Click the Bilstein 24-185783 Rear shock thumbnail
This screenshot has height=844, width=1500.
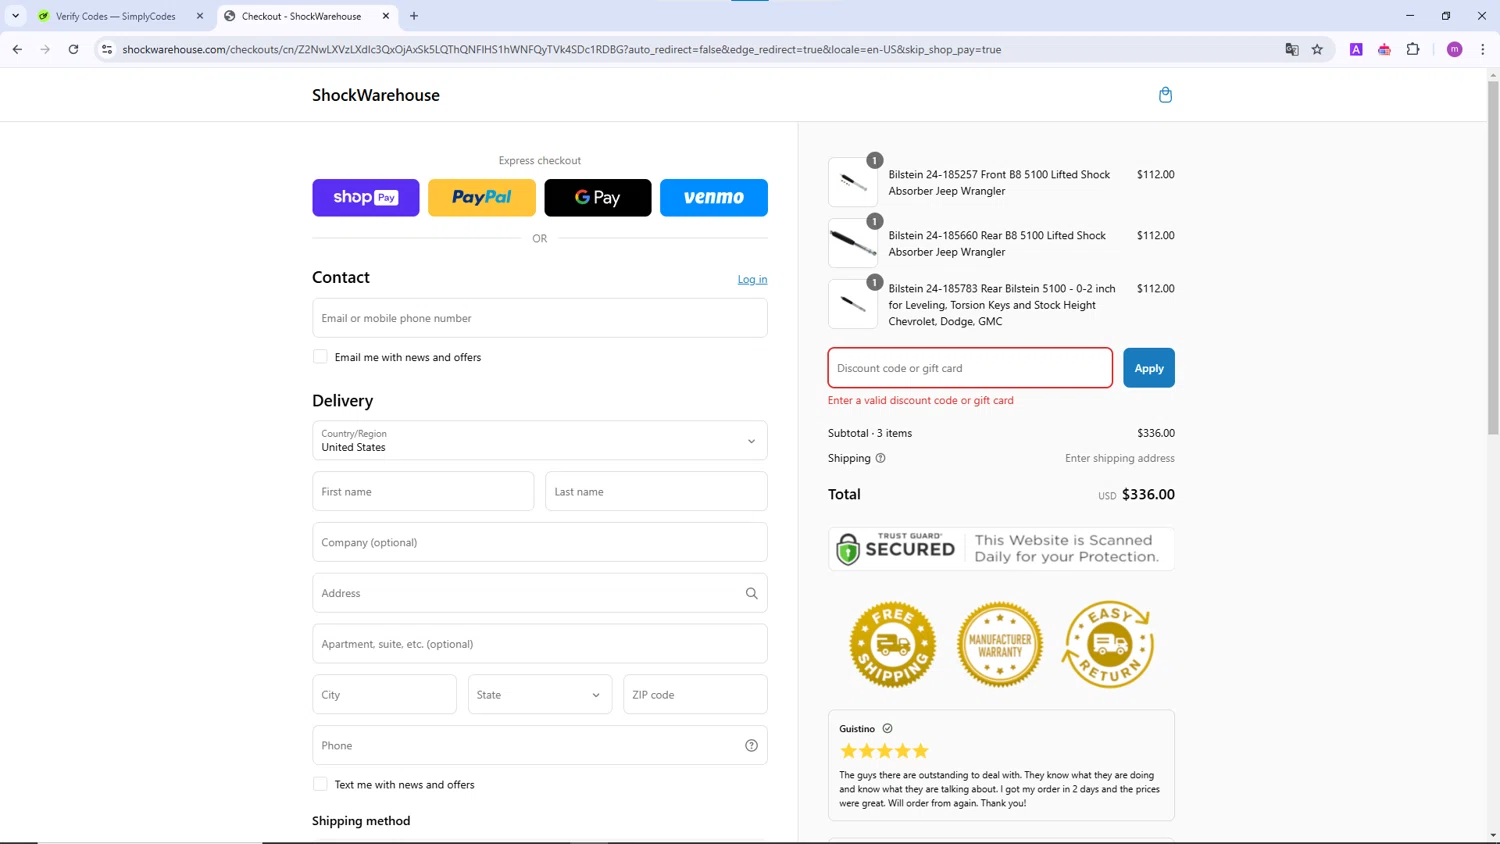pyautogui.click(x=853, y=304)
